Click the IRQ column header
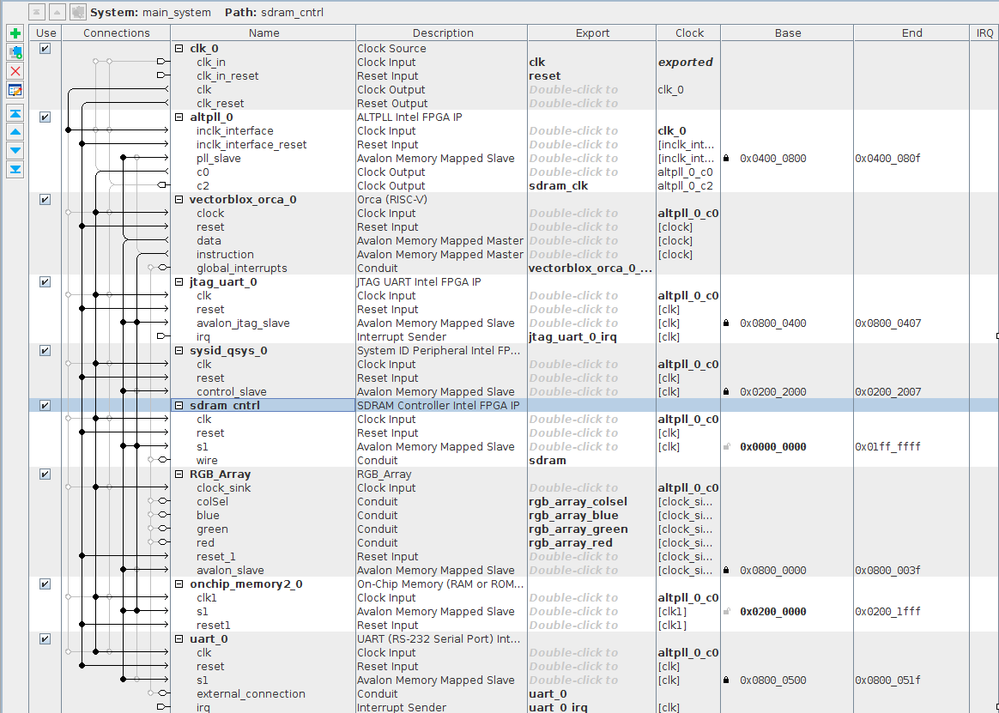Viewport: 999px width, 713px height. pyautogui.click(x=985, y=33)
